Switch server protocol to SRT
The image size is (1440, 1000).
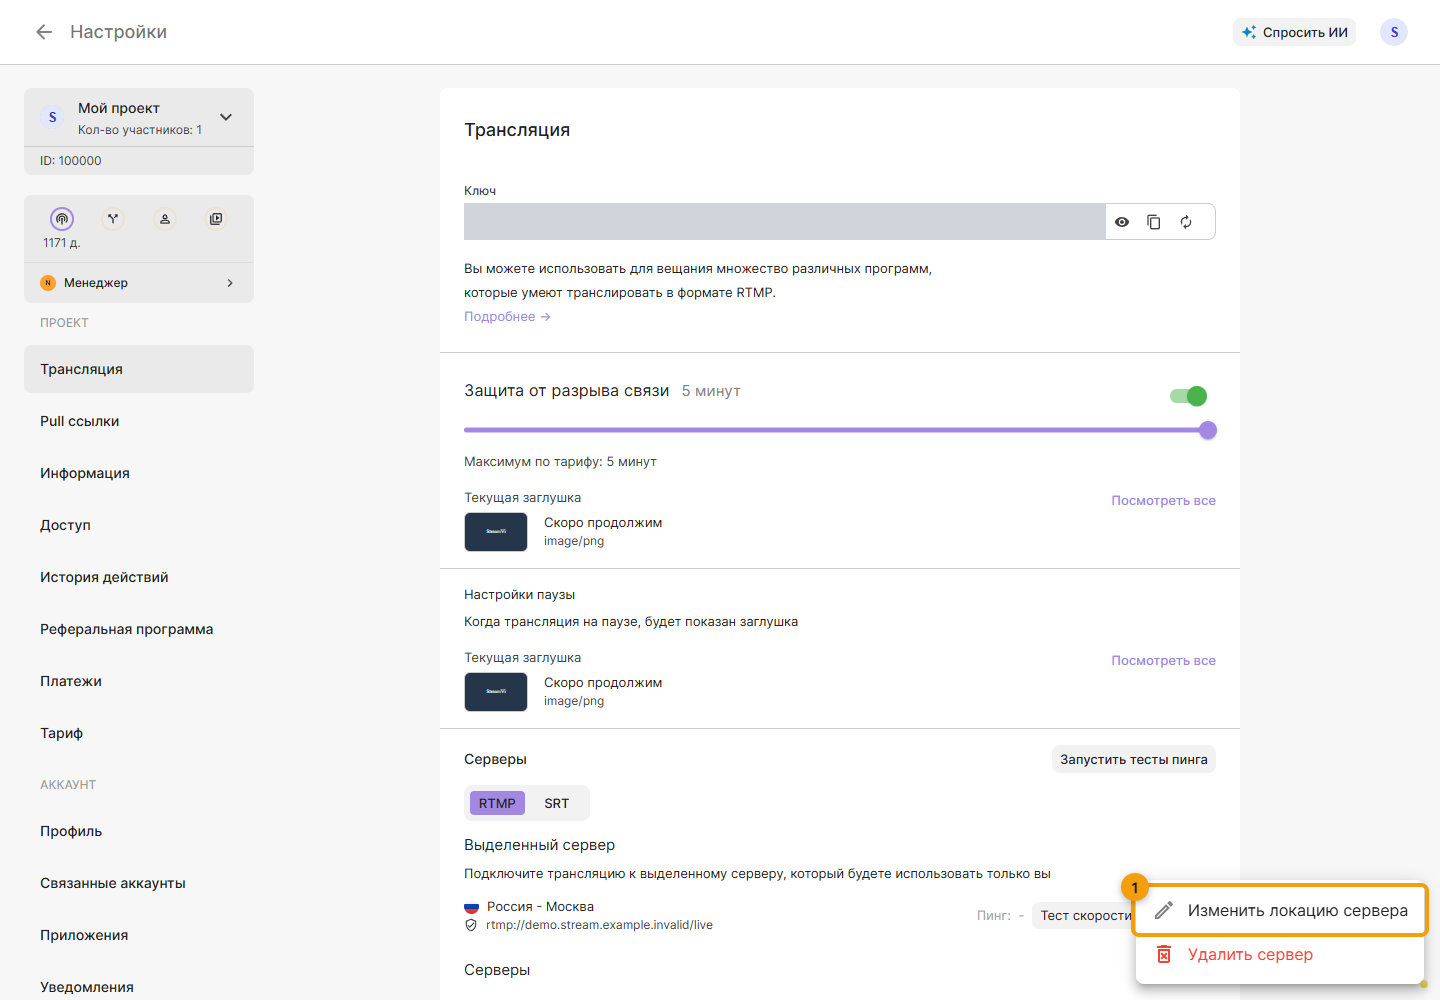coord(557,803)
